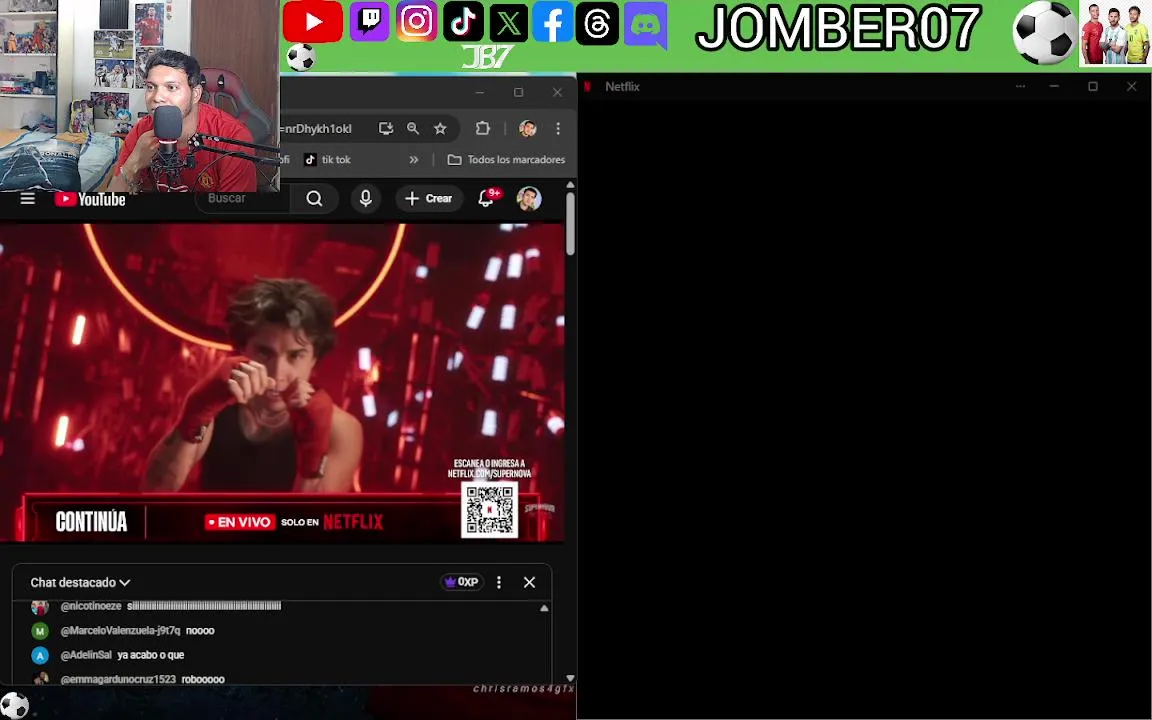Click the YouTube icon in stream banner
The width and height of the screenshot is (1152, 720).
click(x=312, y=22)
